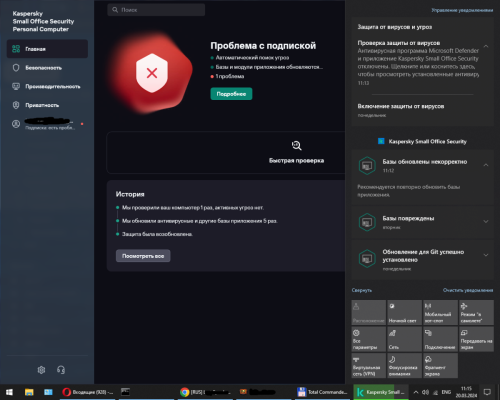This screenshot has height=400, width=500.
Task: Click the history entry 'Защита была возобновлена'
Action: (157, 234)
